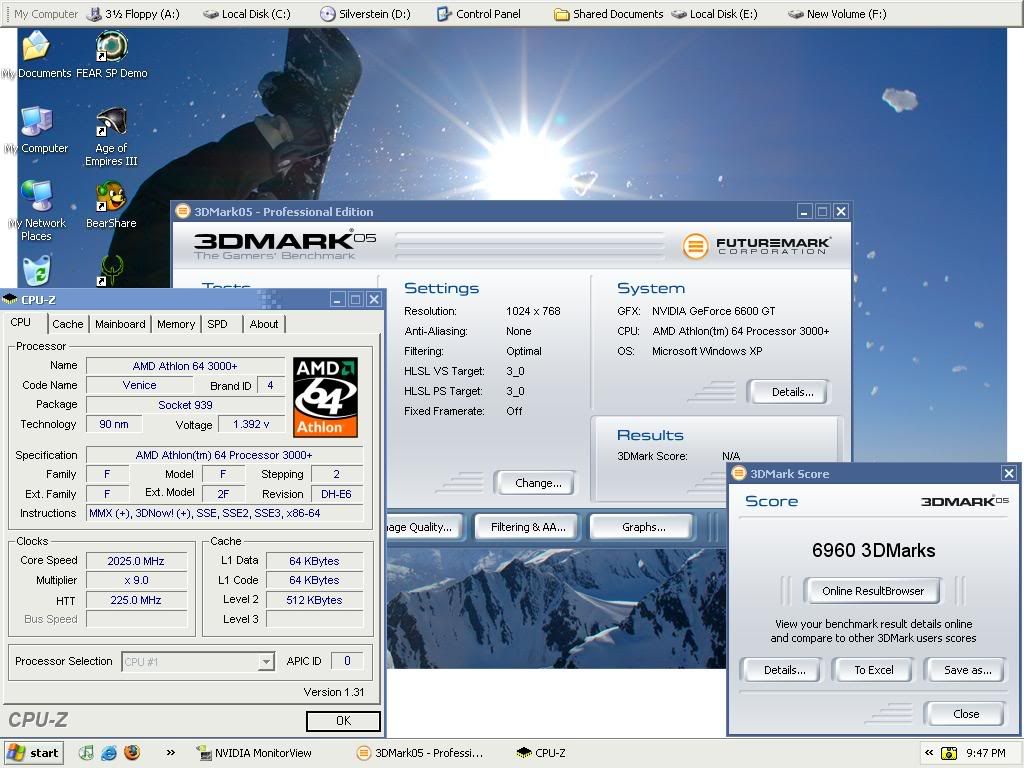The image size is (1024, 768).
Task: Open the Windows start menu
Action: (x=33, y=753)
